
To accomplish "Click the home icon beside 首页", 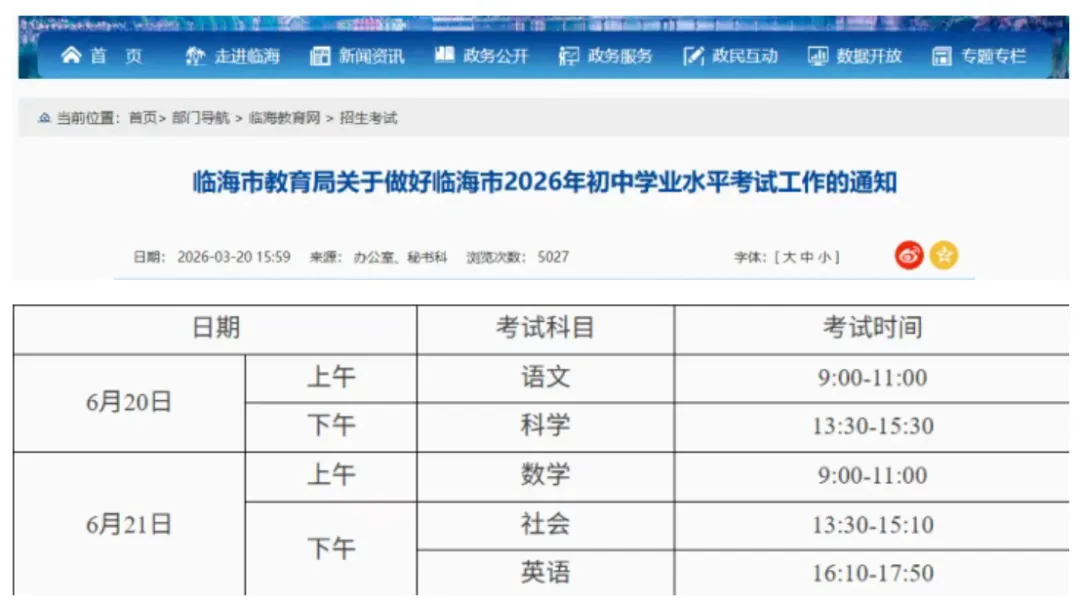I will (71, 57).
